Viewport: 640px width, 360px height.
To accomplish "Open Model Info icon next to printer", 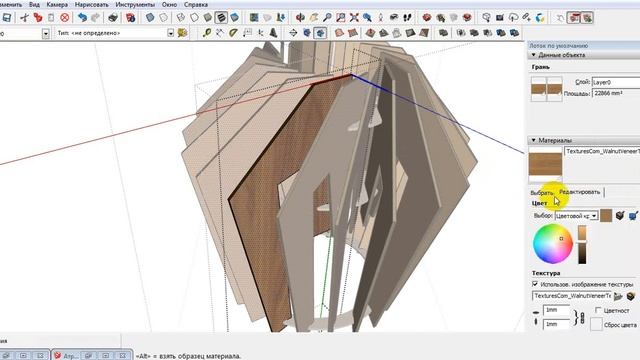I will [x=130, y=18].
